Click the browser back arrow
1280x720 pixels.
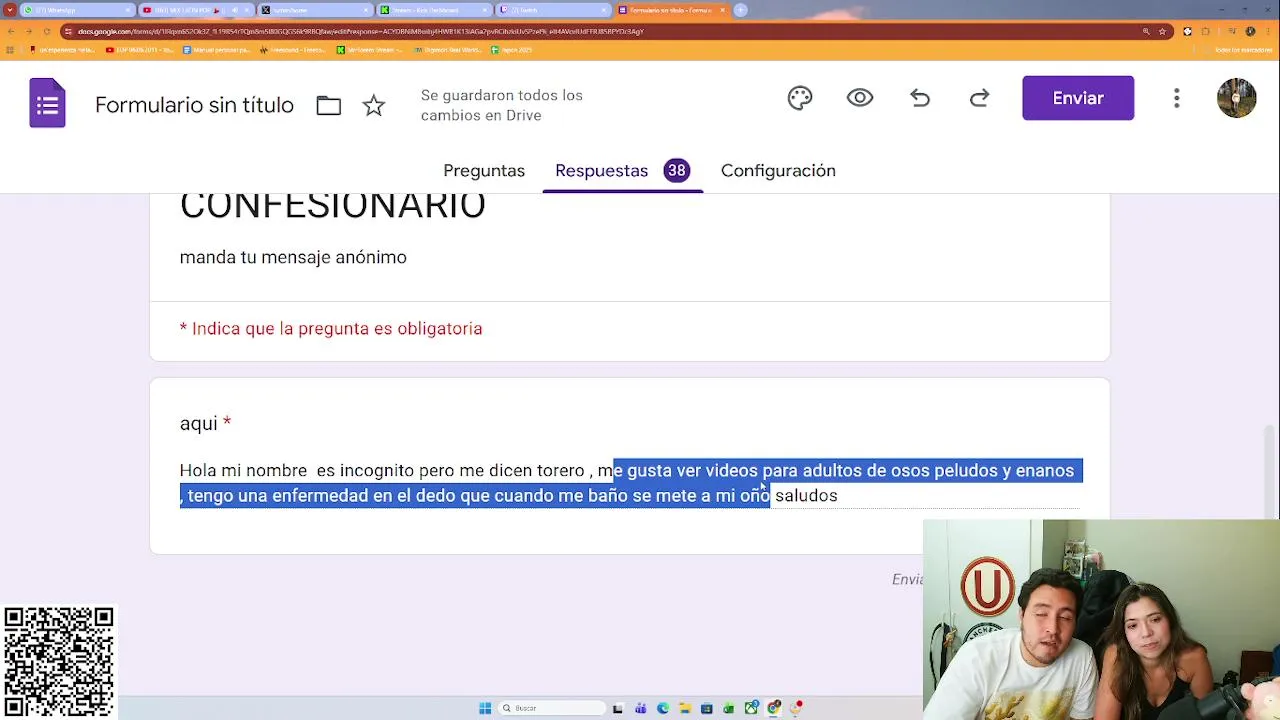[x=11, y=31]
